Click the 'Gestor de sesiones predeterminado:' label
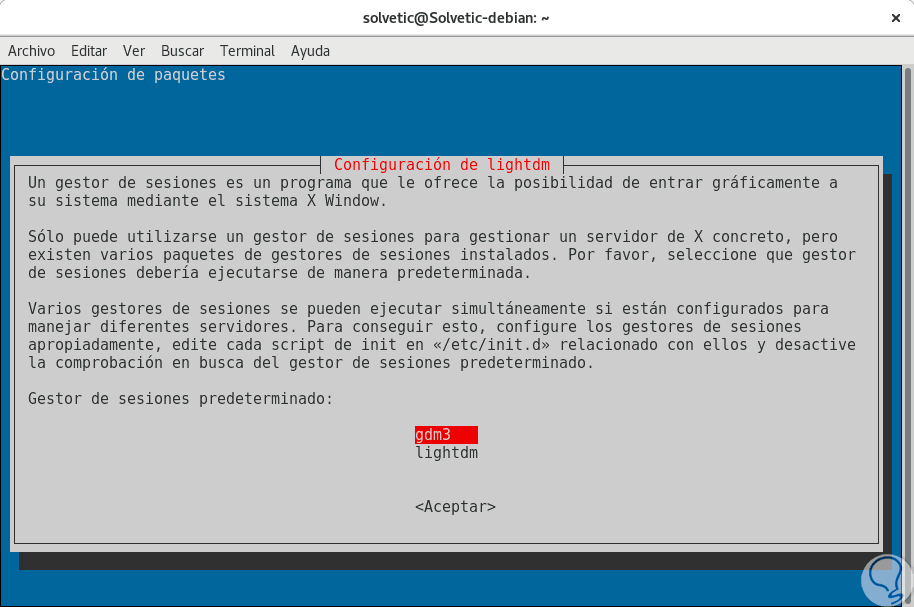The height and width of the screenshot is (607, 914). click(181, 399)
